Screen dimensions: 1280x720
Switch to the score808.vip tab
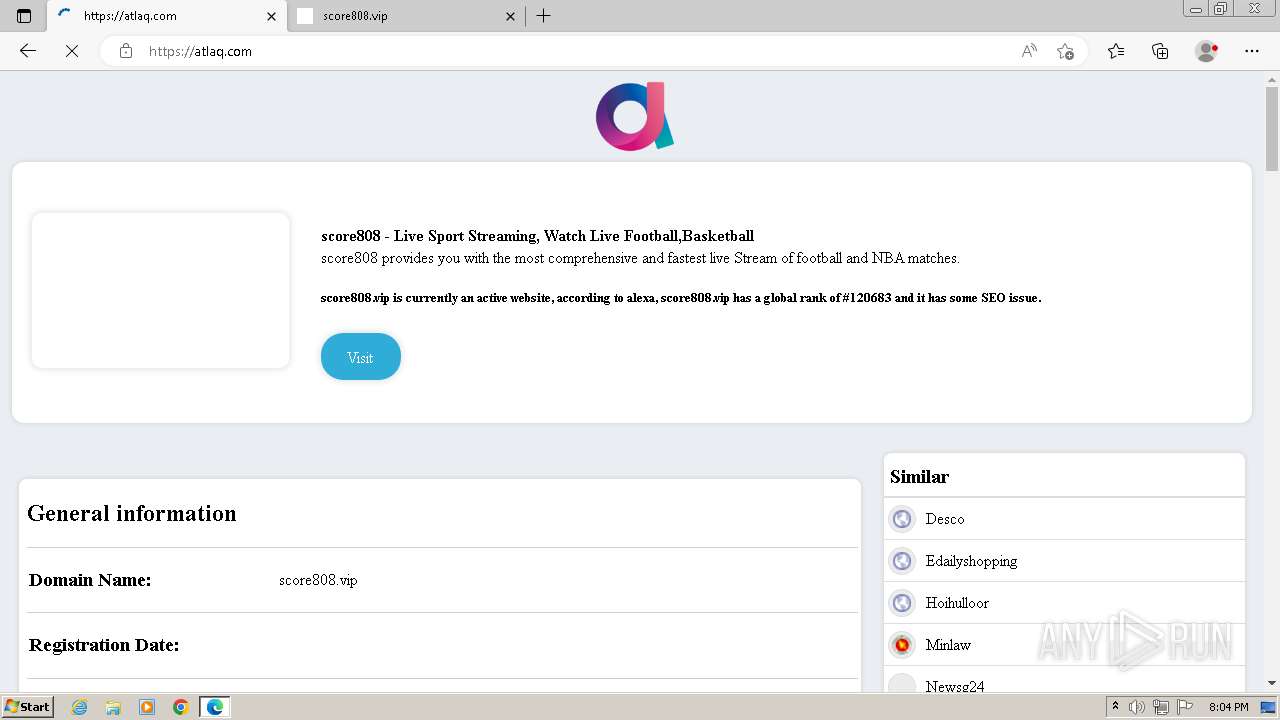pyautogui.click(x=407, y=16)
